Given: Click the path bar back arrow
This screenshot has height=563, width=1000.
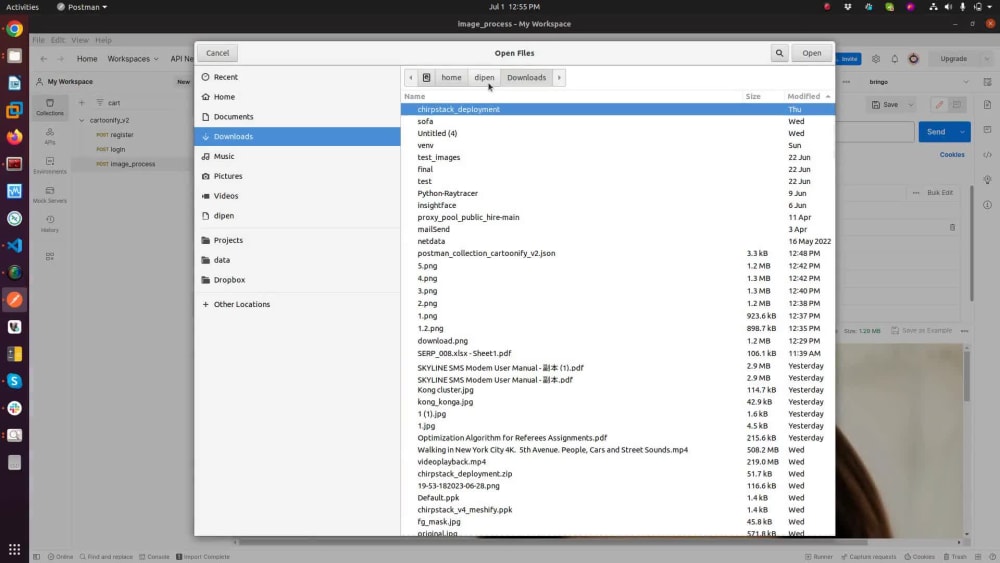Looking at the screenshot, I should click(411, 78).
